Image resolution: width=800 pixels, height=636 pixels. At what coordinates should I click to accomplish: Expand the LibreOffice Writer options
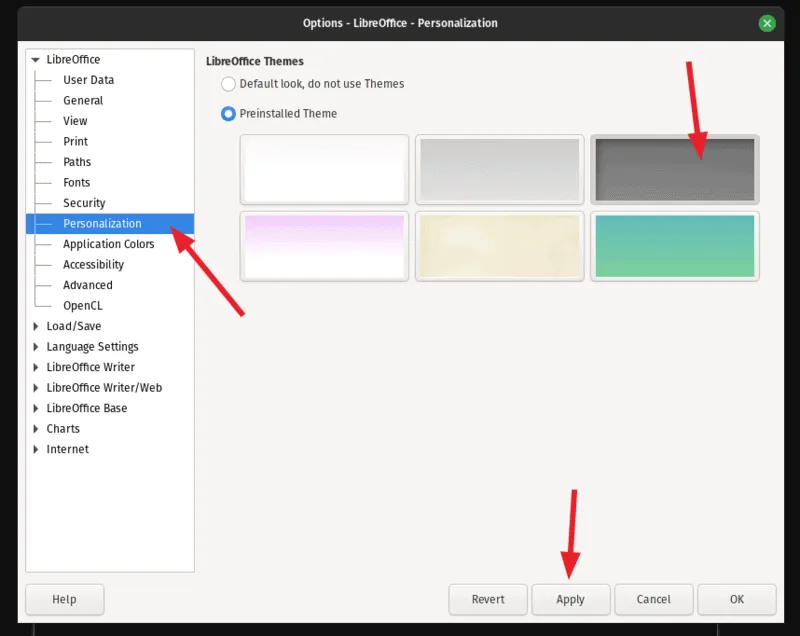coord(36,367)
